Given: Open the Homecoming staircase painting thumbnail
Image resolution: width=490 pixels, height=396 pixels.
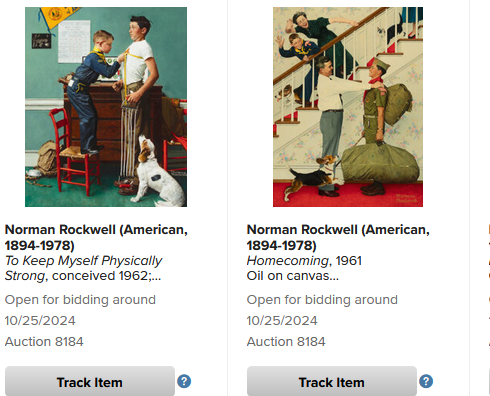Looking at the screenshot, I should click(348, 107).
